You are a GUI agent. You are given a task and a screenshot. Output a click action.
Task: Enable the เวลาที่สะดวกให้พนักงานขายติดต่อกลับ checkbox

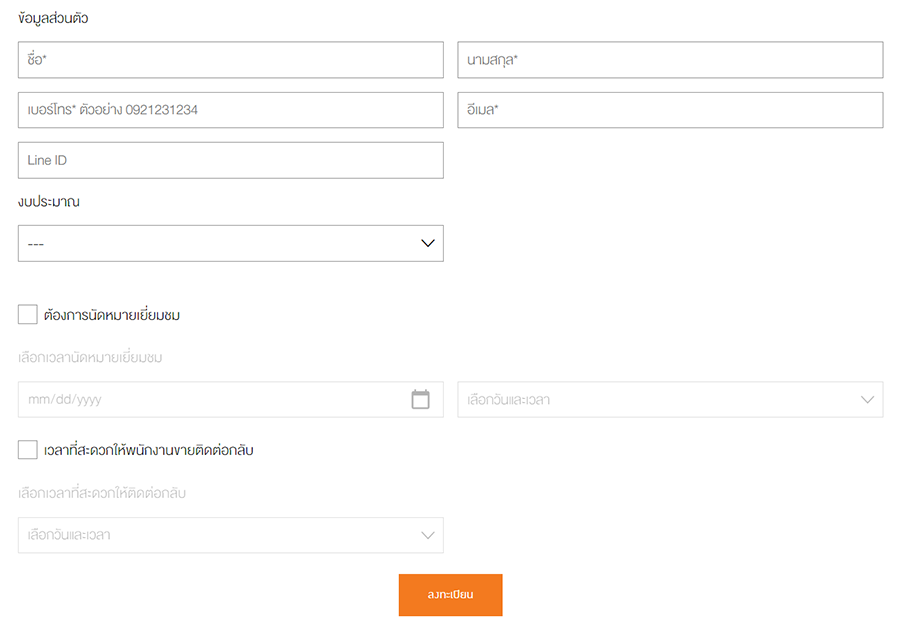pyautogui.click(x=28, y=450)
